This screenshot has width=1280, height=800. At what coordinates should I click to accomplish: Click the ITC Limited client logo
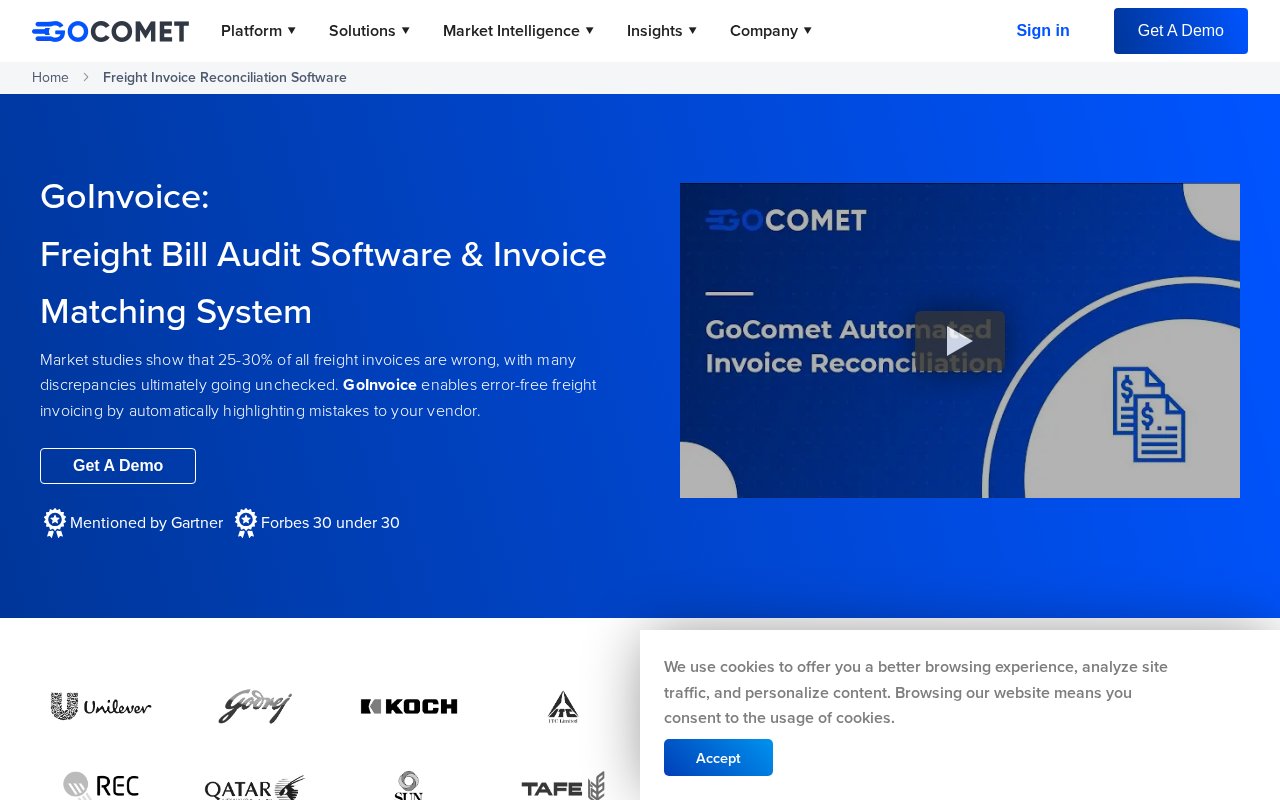(563, 706)
